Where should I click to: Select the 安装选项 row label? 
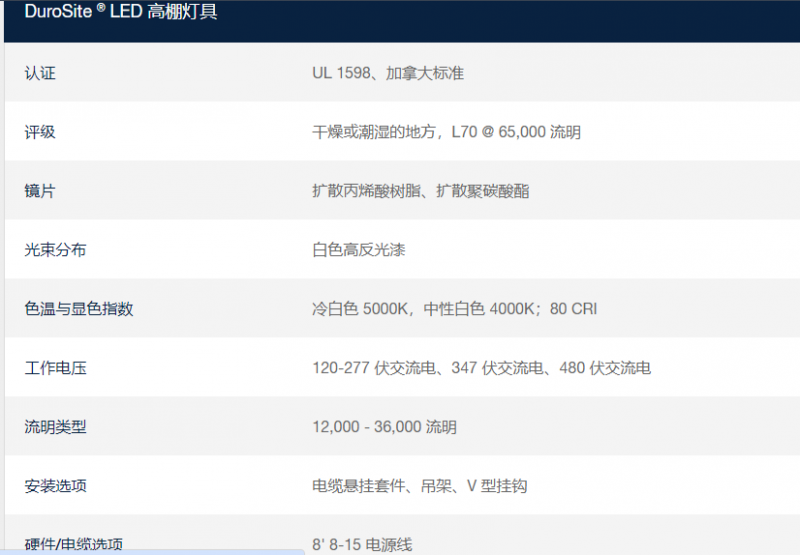click(56, 486)
